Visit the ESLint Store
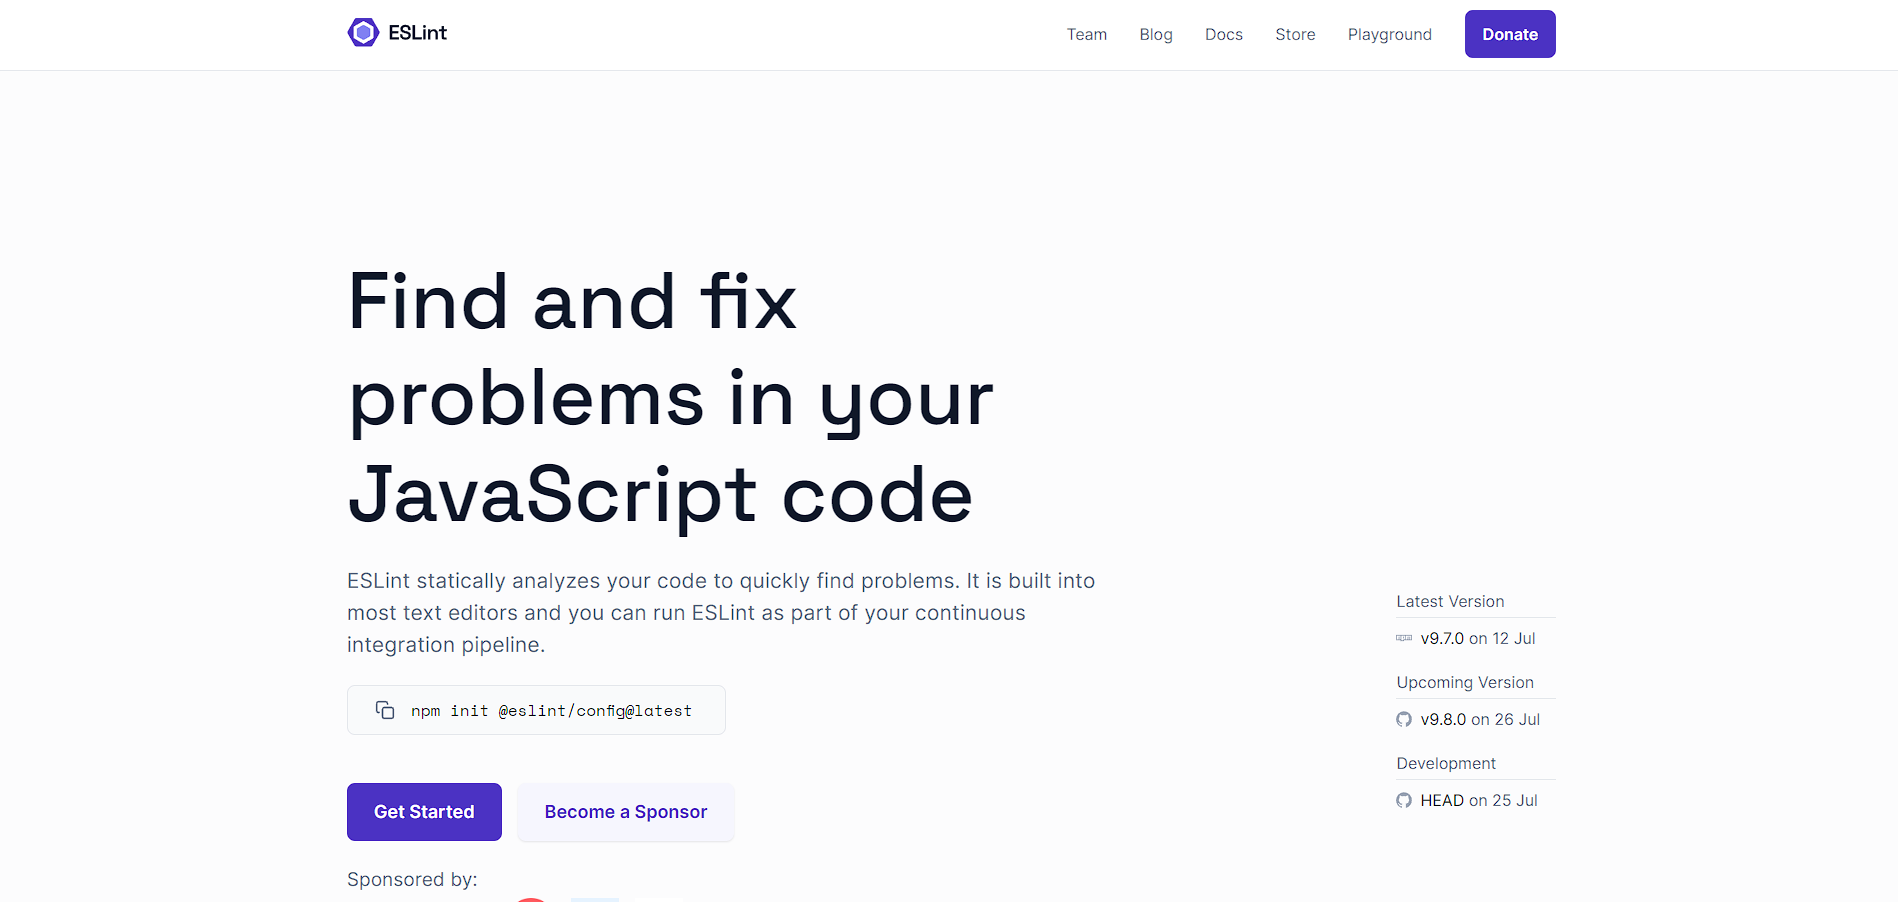This screenshot has width=1898, height=902. point(1294,34)
